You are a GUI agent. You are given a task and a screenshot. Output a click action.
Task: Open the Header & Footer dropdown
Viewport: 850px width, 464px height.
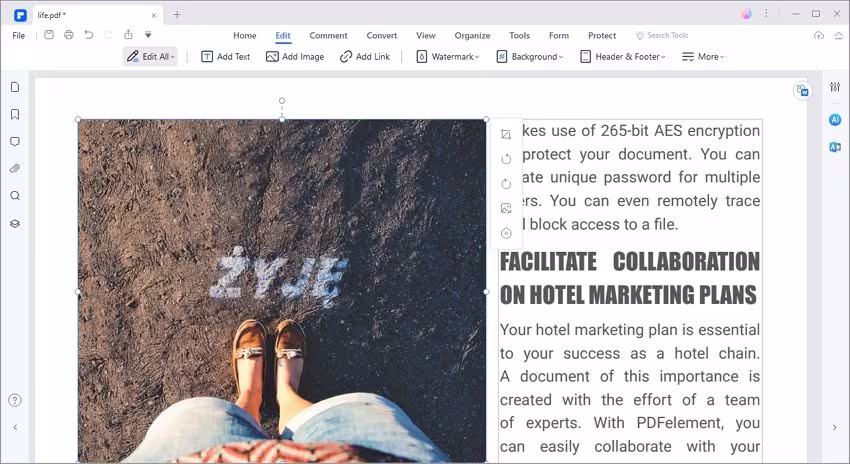tap(622, 56)
